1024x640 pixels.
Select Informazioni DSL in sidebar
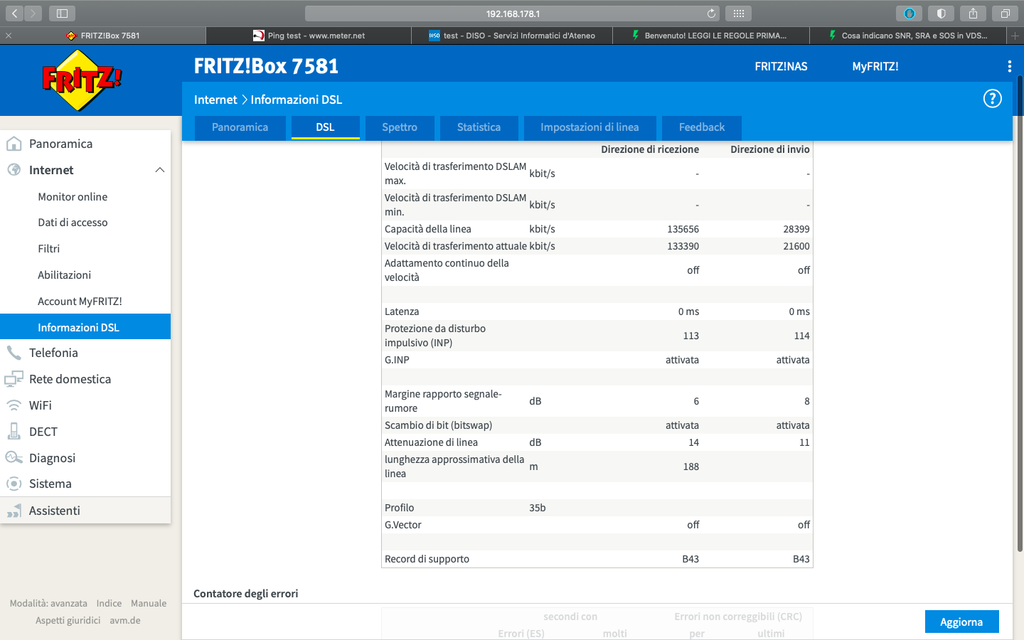pyautogui.click(x=86, y=327)
